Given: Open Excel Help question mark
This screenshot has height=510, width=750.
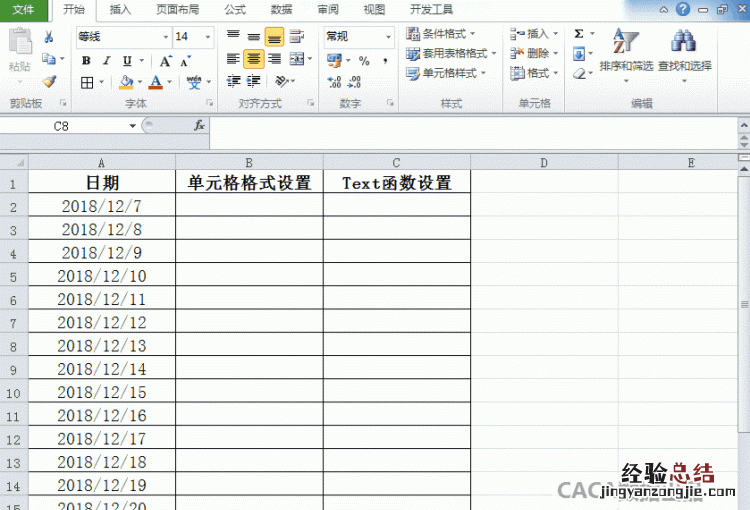Looking at the screenshot, I should coord(683,9).
